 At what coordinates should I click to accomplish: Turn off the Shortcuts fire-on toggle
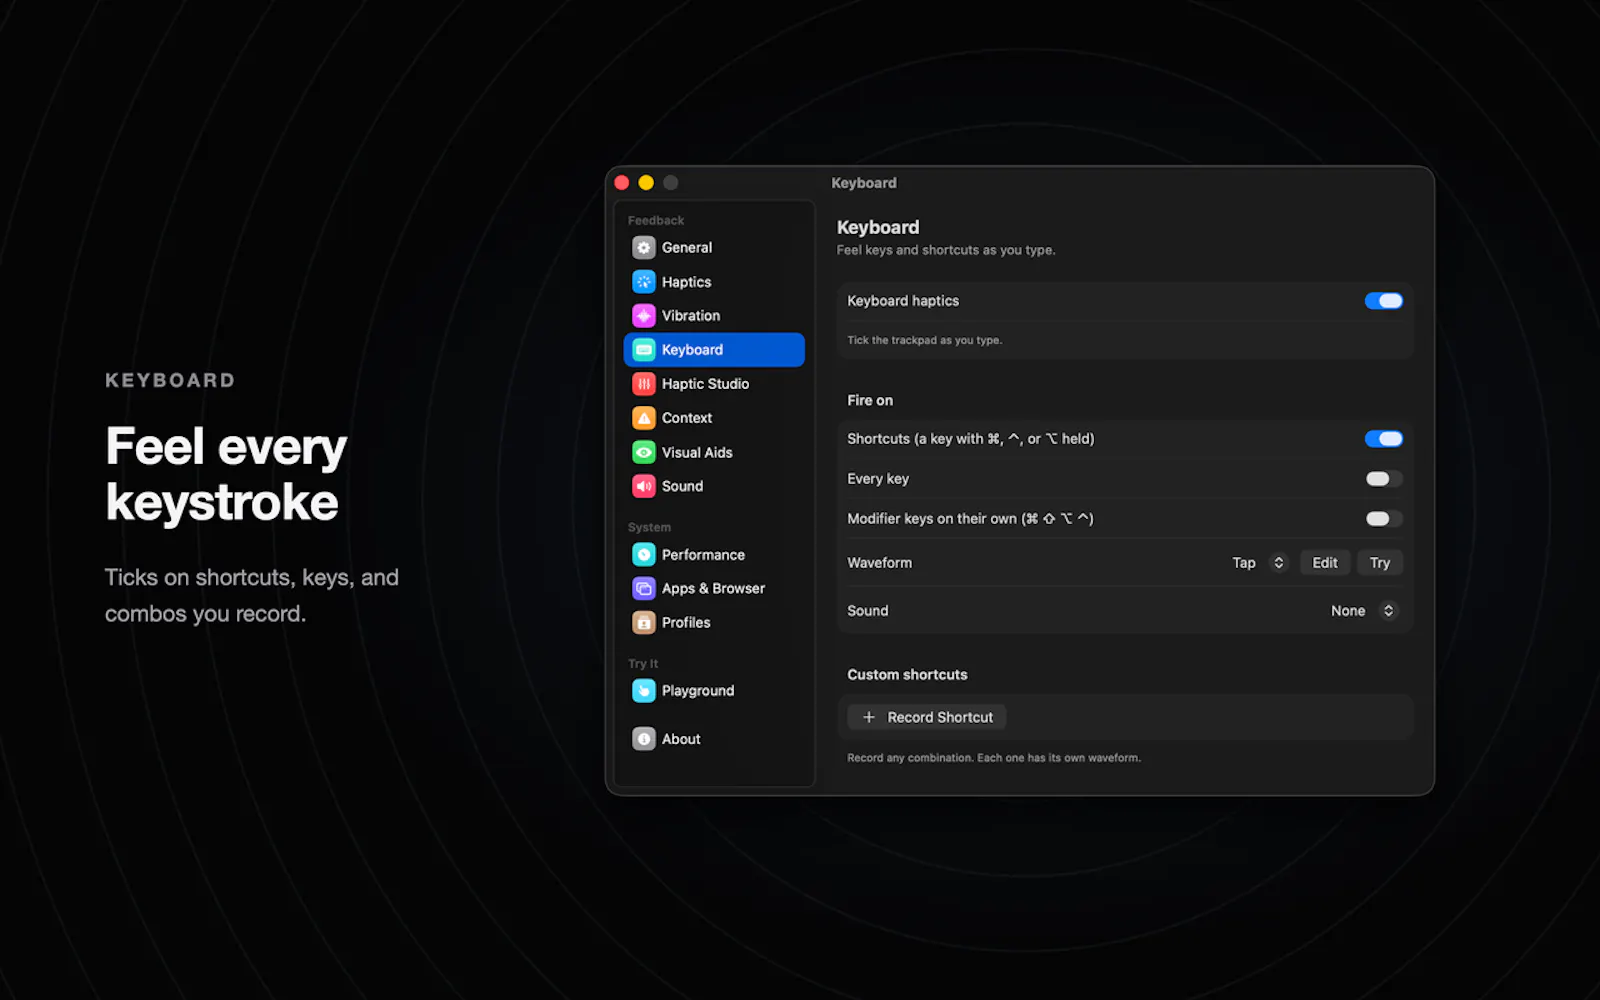click(x=1384, y=439)
